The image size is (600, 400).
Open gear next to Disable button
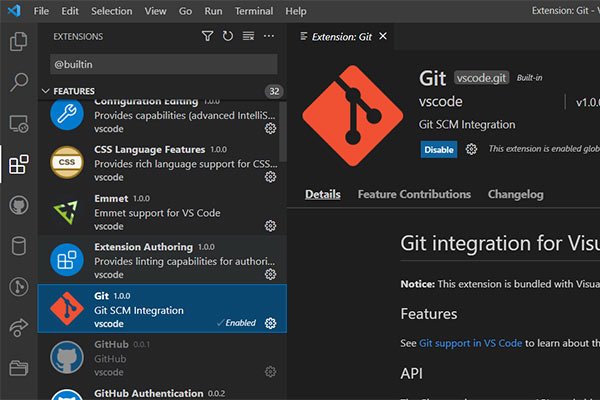tap(471, 149)
